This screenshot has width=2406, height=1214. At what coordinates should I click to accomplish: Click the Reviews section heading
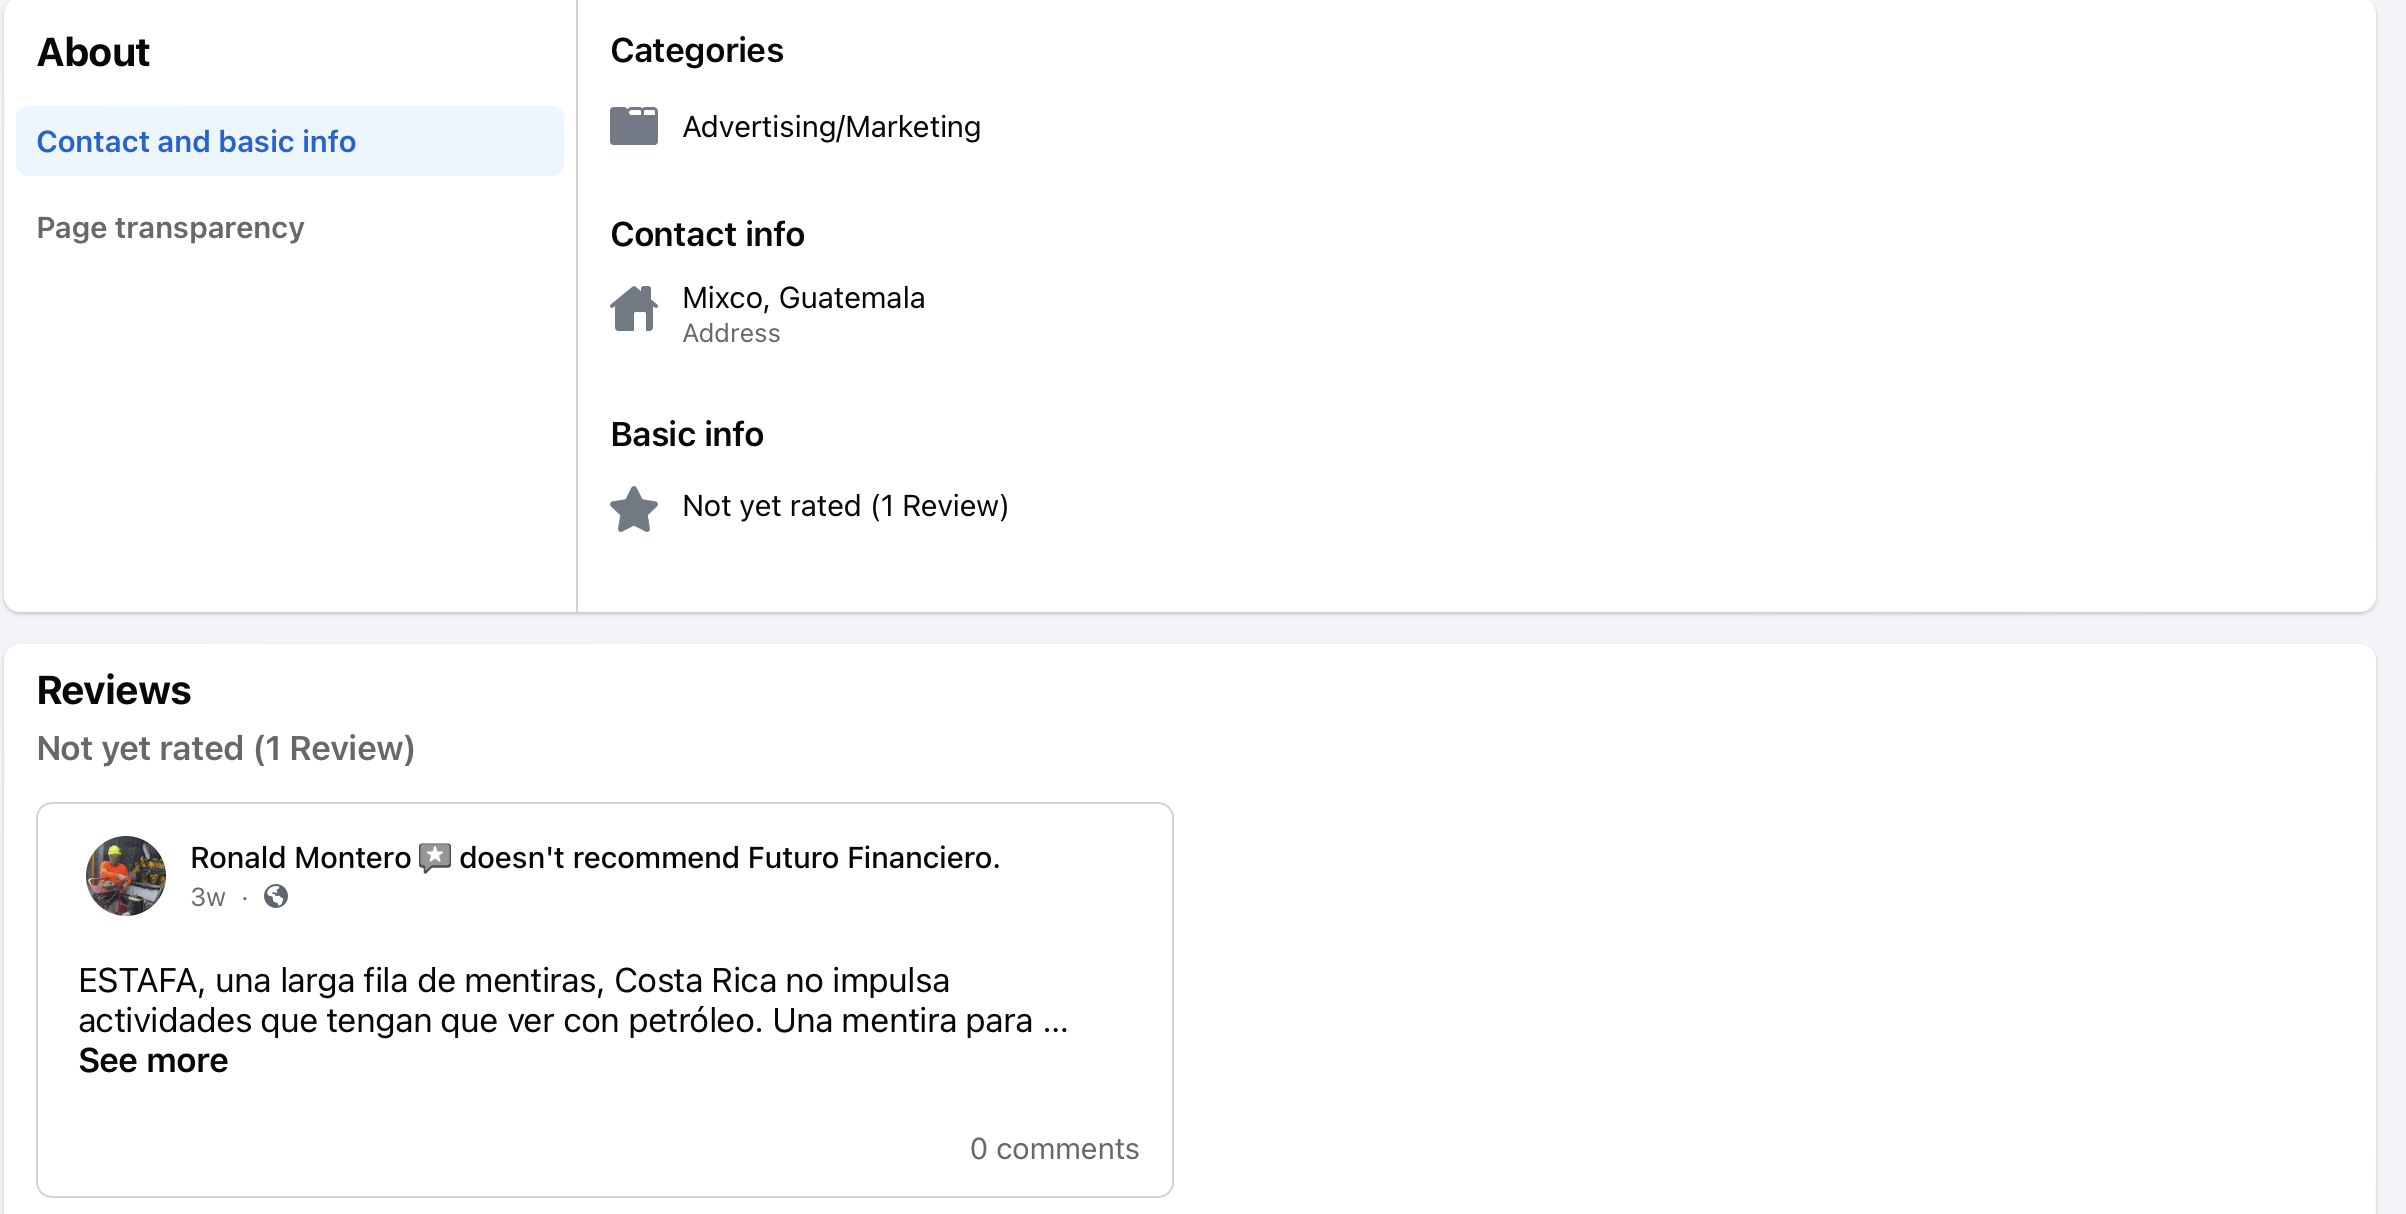pyautogui.click(x=114, y=691)
